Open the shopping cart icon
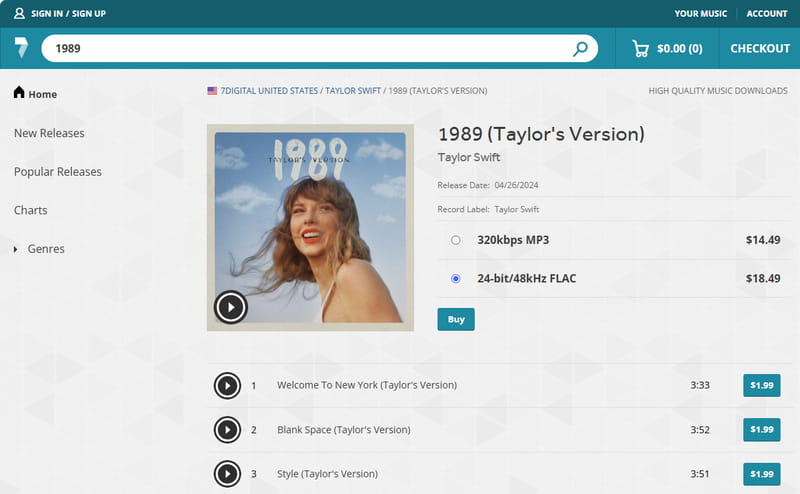Image resolution: width=800 pixels, height=494 pixels. [x=640, y=48]
